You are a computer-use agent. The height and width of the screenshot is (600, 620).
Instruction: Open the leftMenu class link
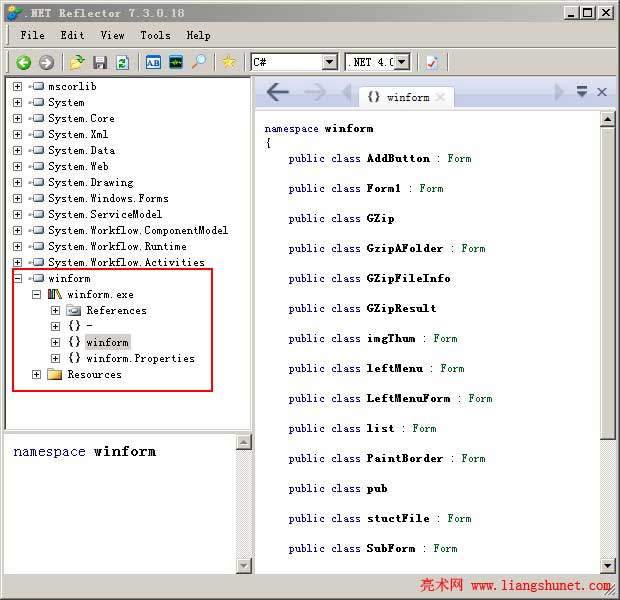point(395,368)
